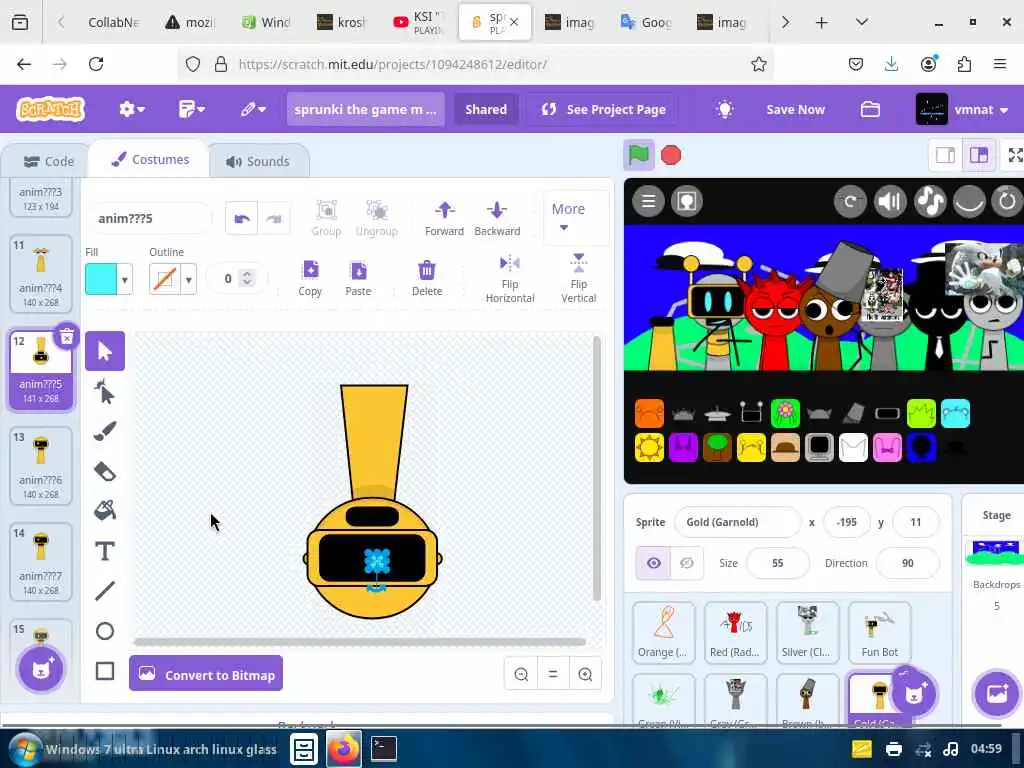Click Save Now
The width and height of the screenshot is (1024, 768).
[x=795, y=110]
